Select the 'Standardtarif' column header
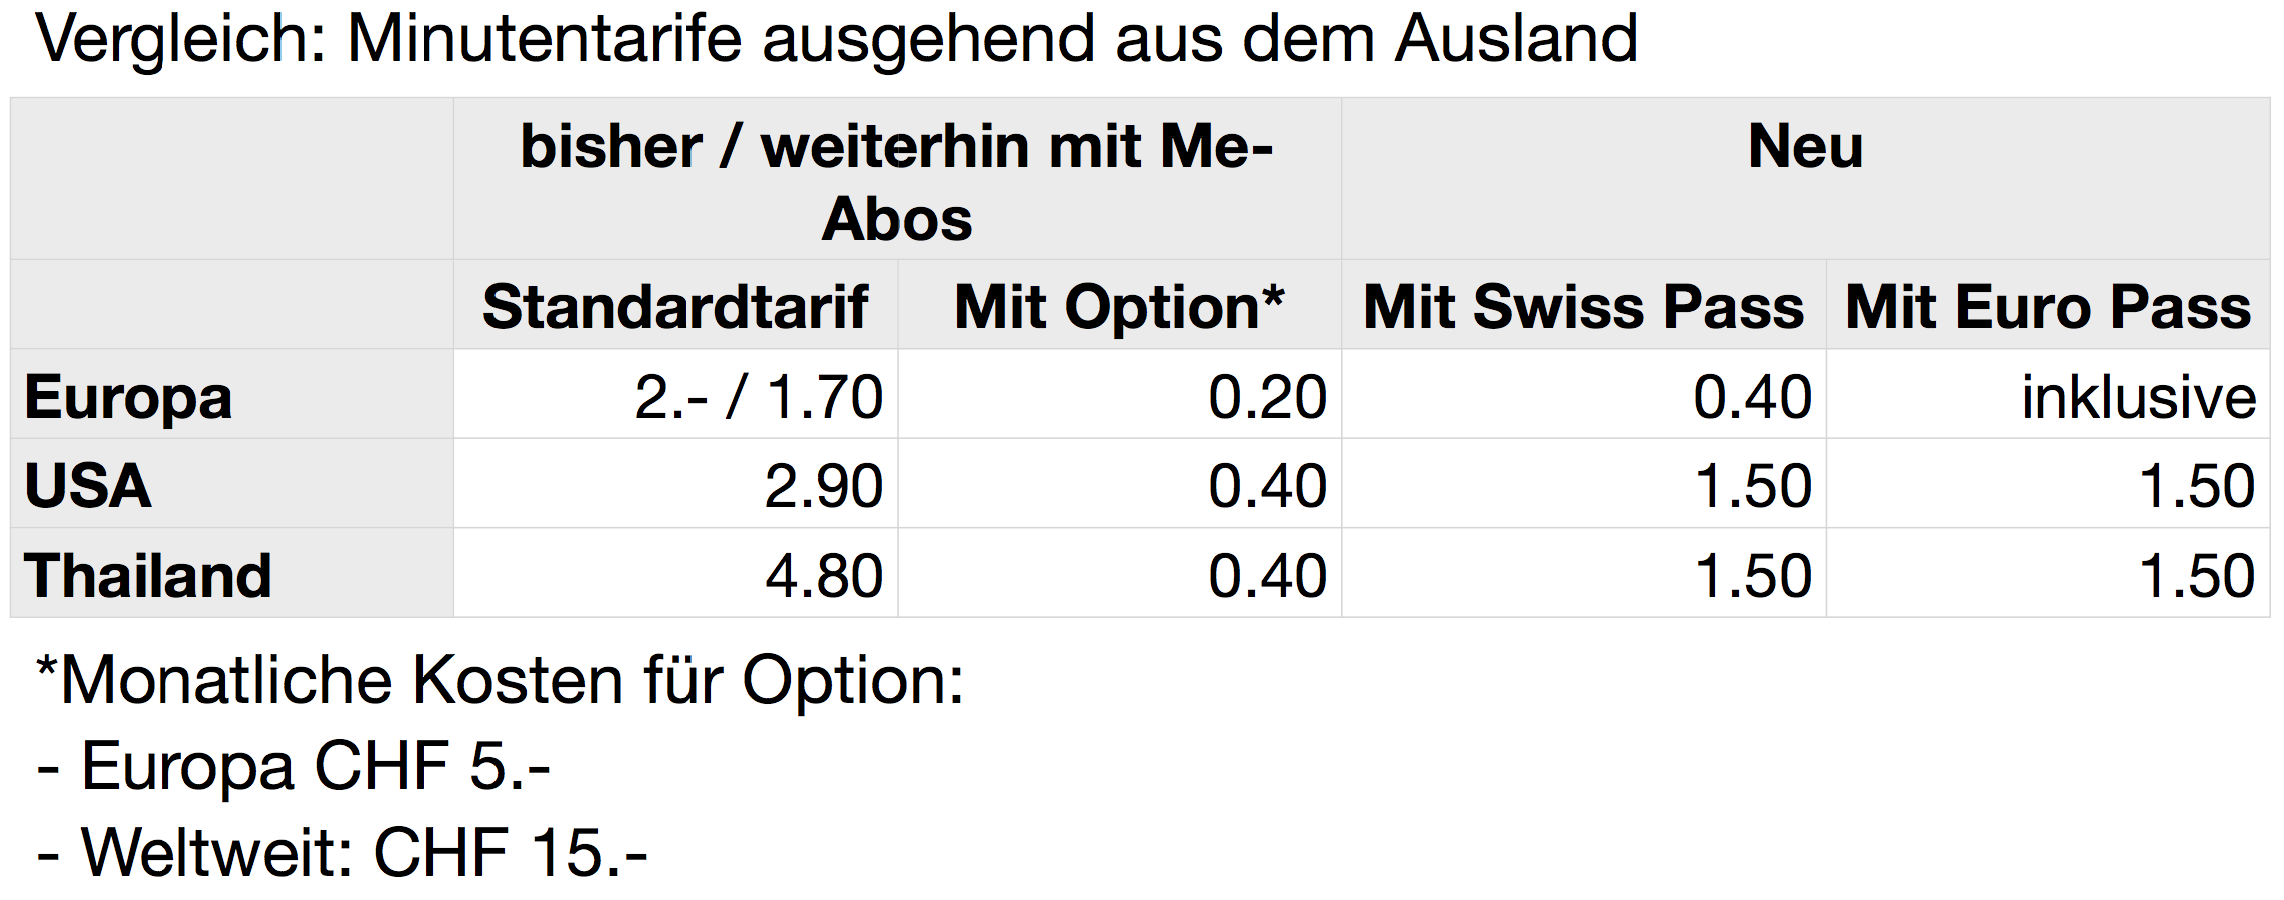Image resolution: width=2284 pixels, height=900 pixels. (x=675, y=307)
